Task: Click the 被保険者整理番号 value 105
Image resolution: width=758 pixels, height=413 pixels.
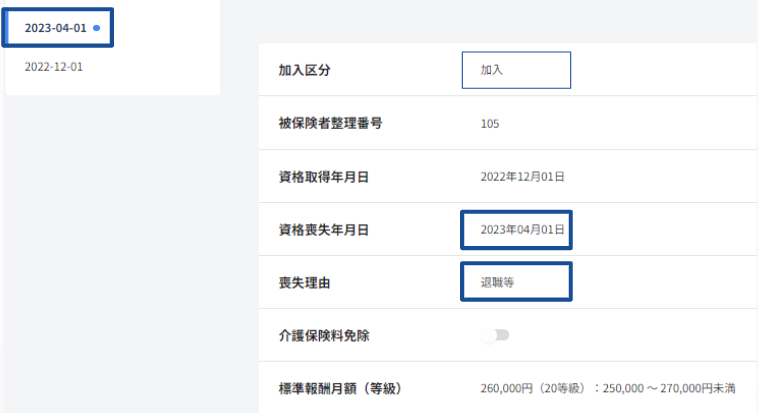Action: pyautogui.click(x=490, y=124)
